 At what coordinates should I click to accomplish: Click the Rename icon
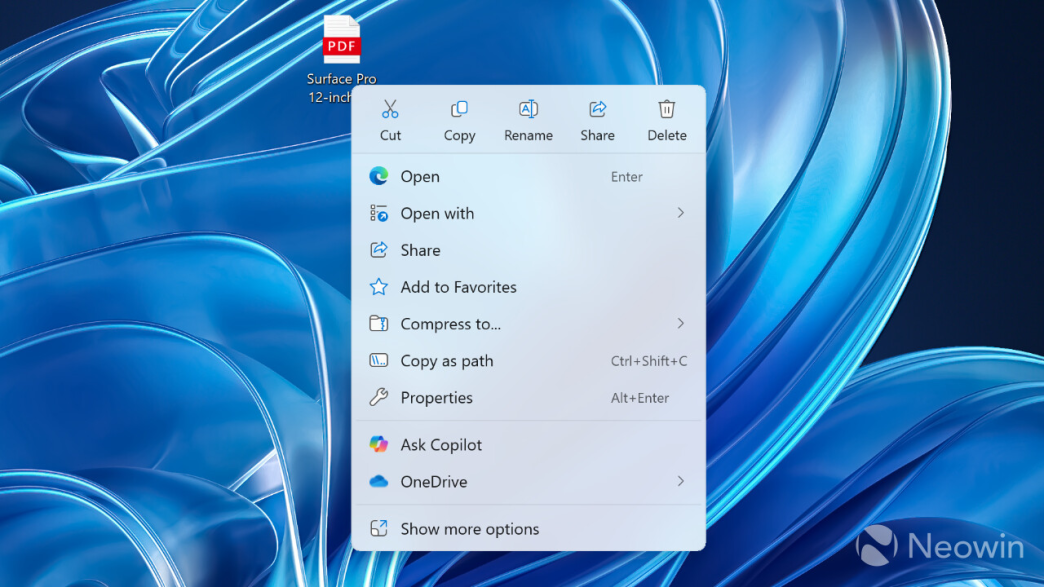528,108
